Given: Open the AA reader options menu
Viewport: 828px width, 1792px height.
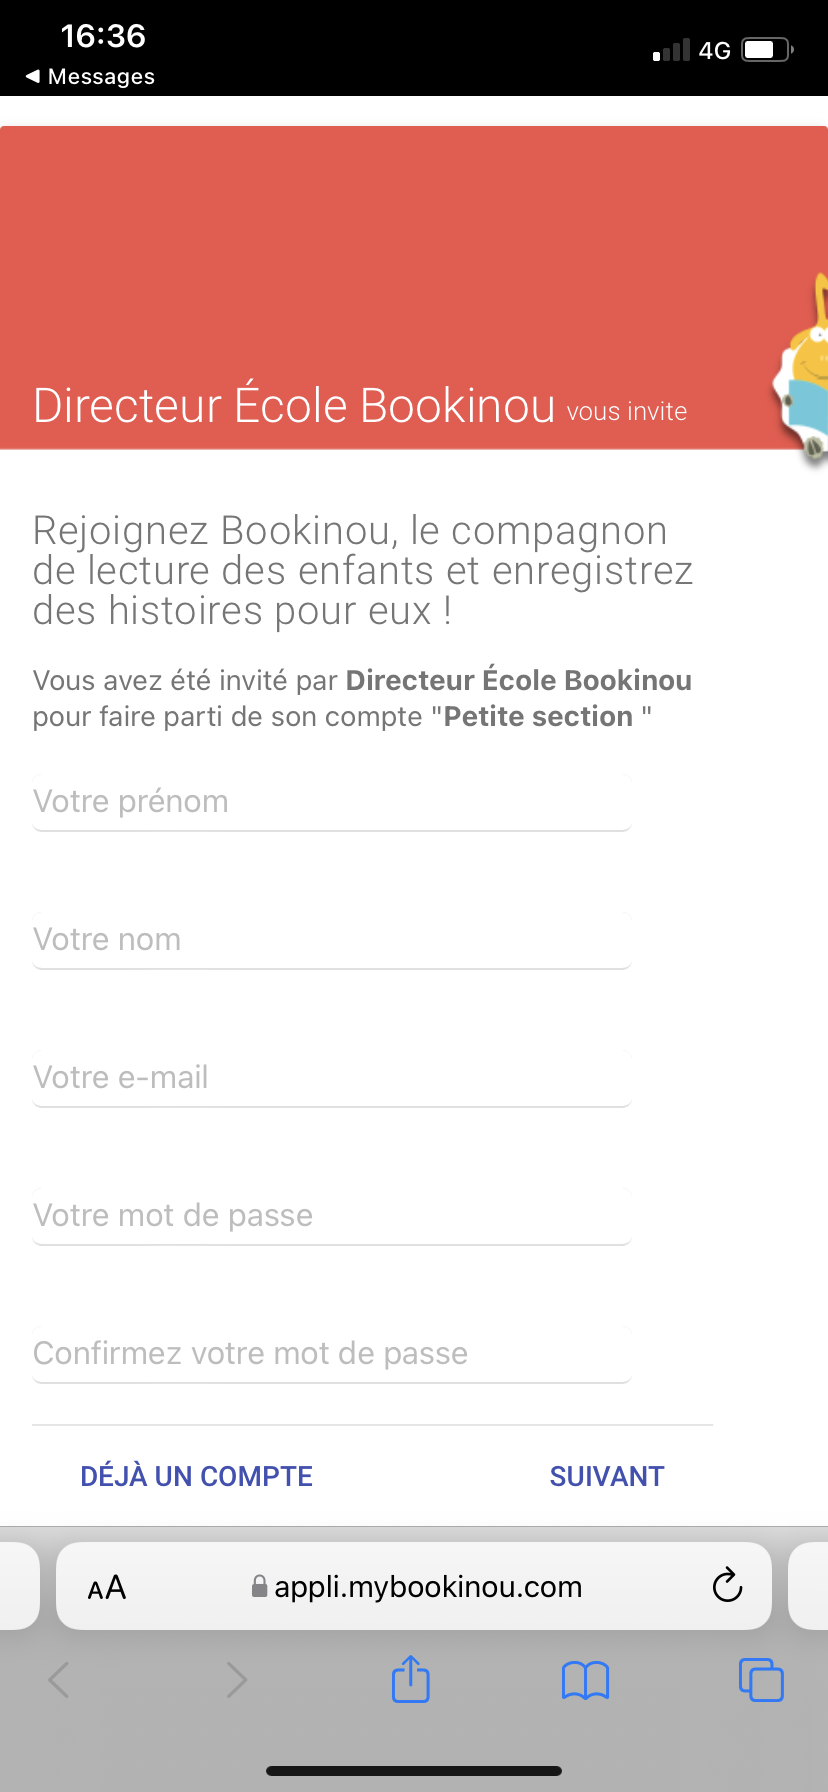Looking at the screenshot, I should click(x=107, y=1587).
